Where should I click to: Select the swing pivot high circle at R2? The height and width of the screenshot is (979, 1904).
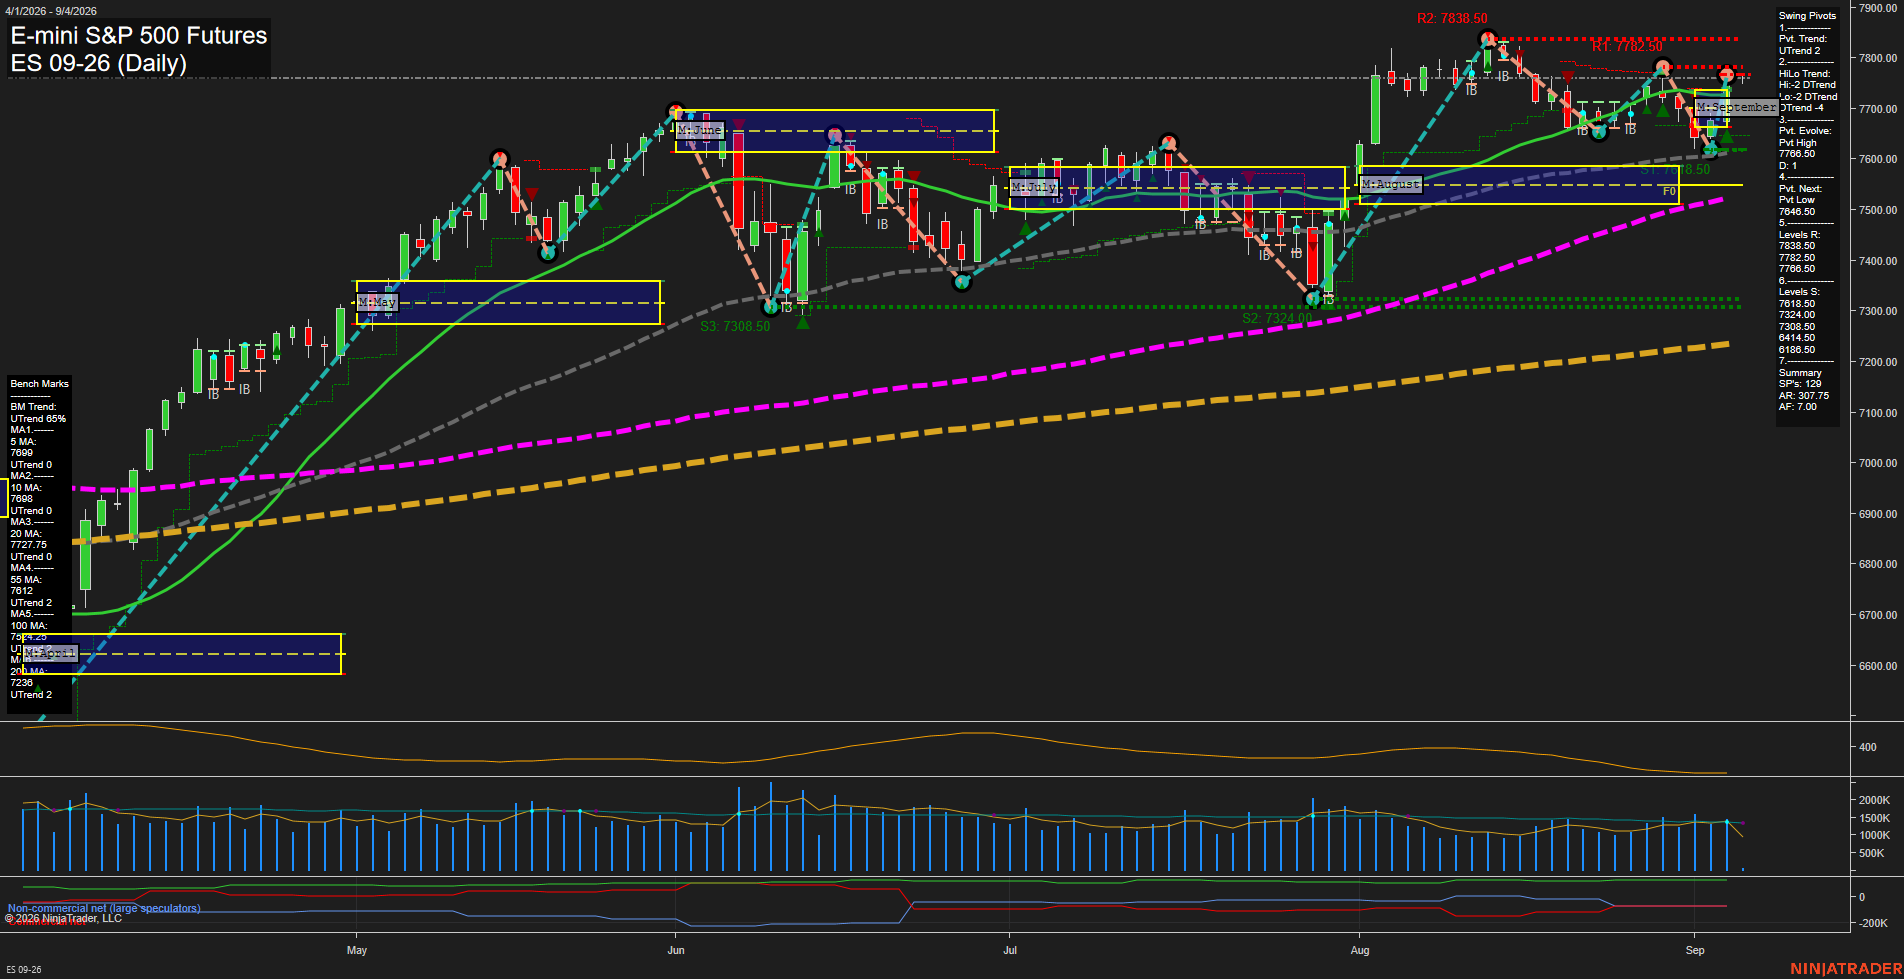click(1488, 39)
